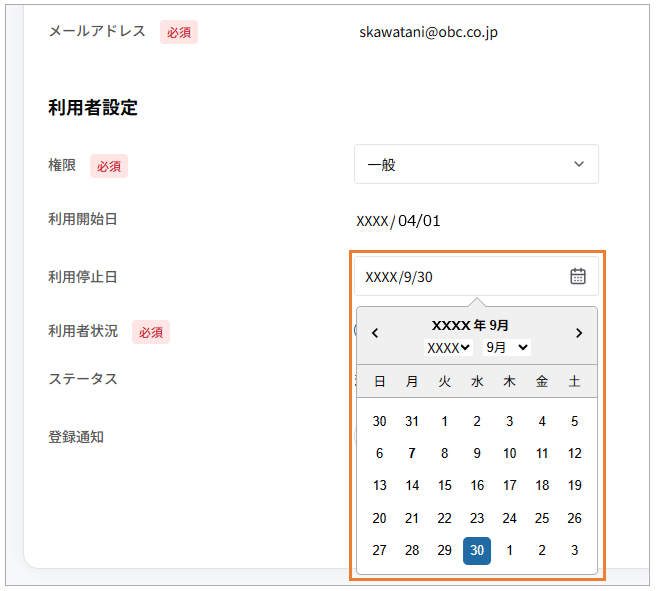The image size is (656, 591).
Task: Open the 9月 month dropdown
Action: (x=507, y=348)
